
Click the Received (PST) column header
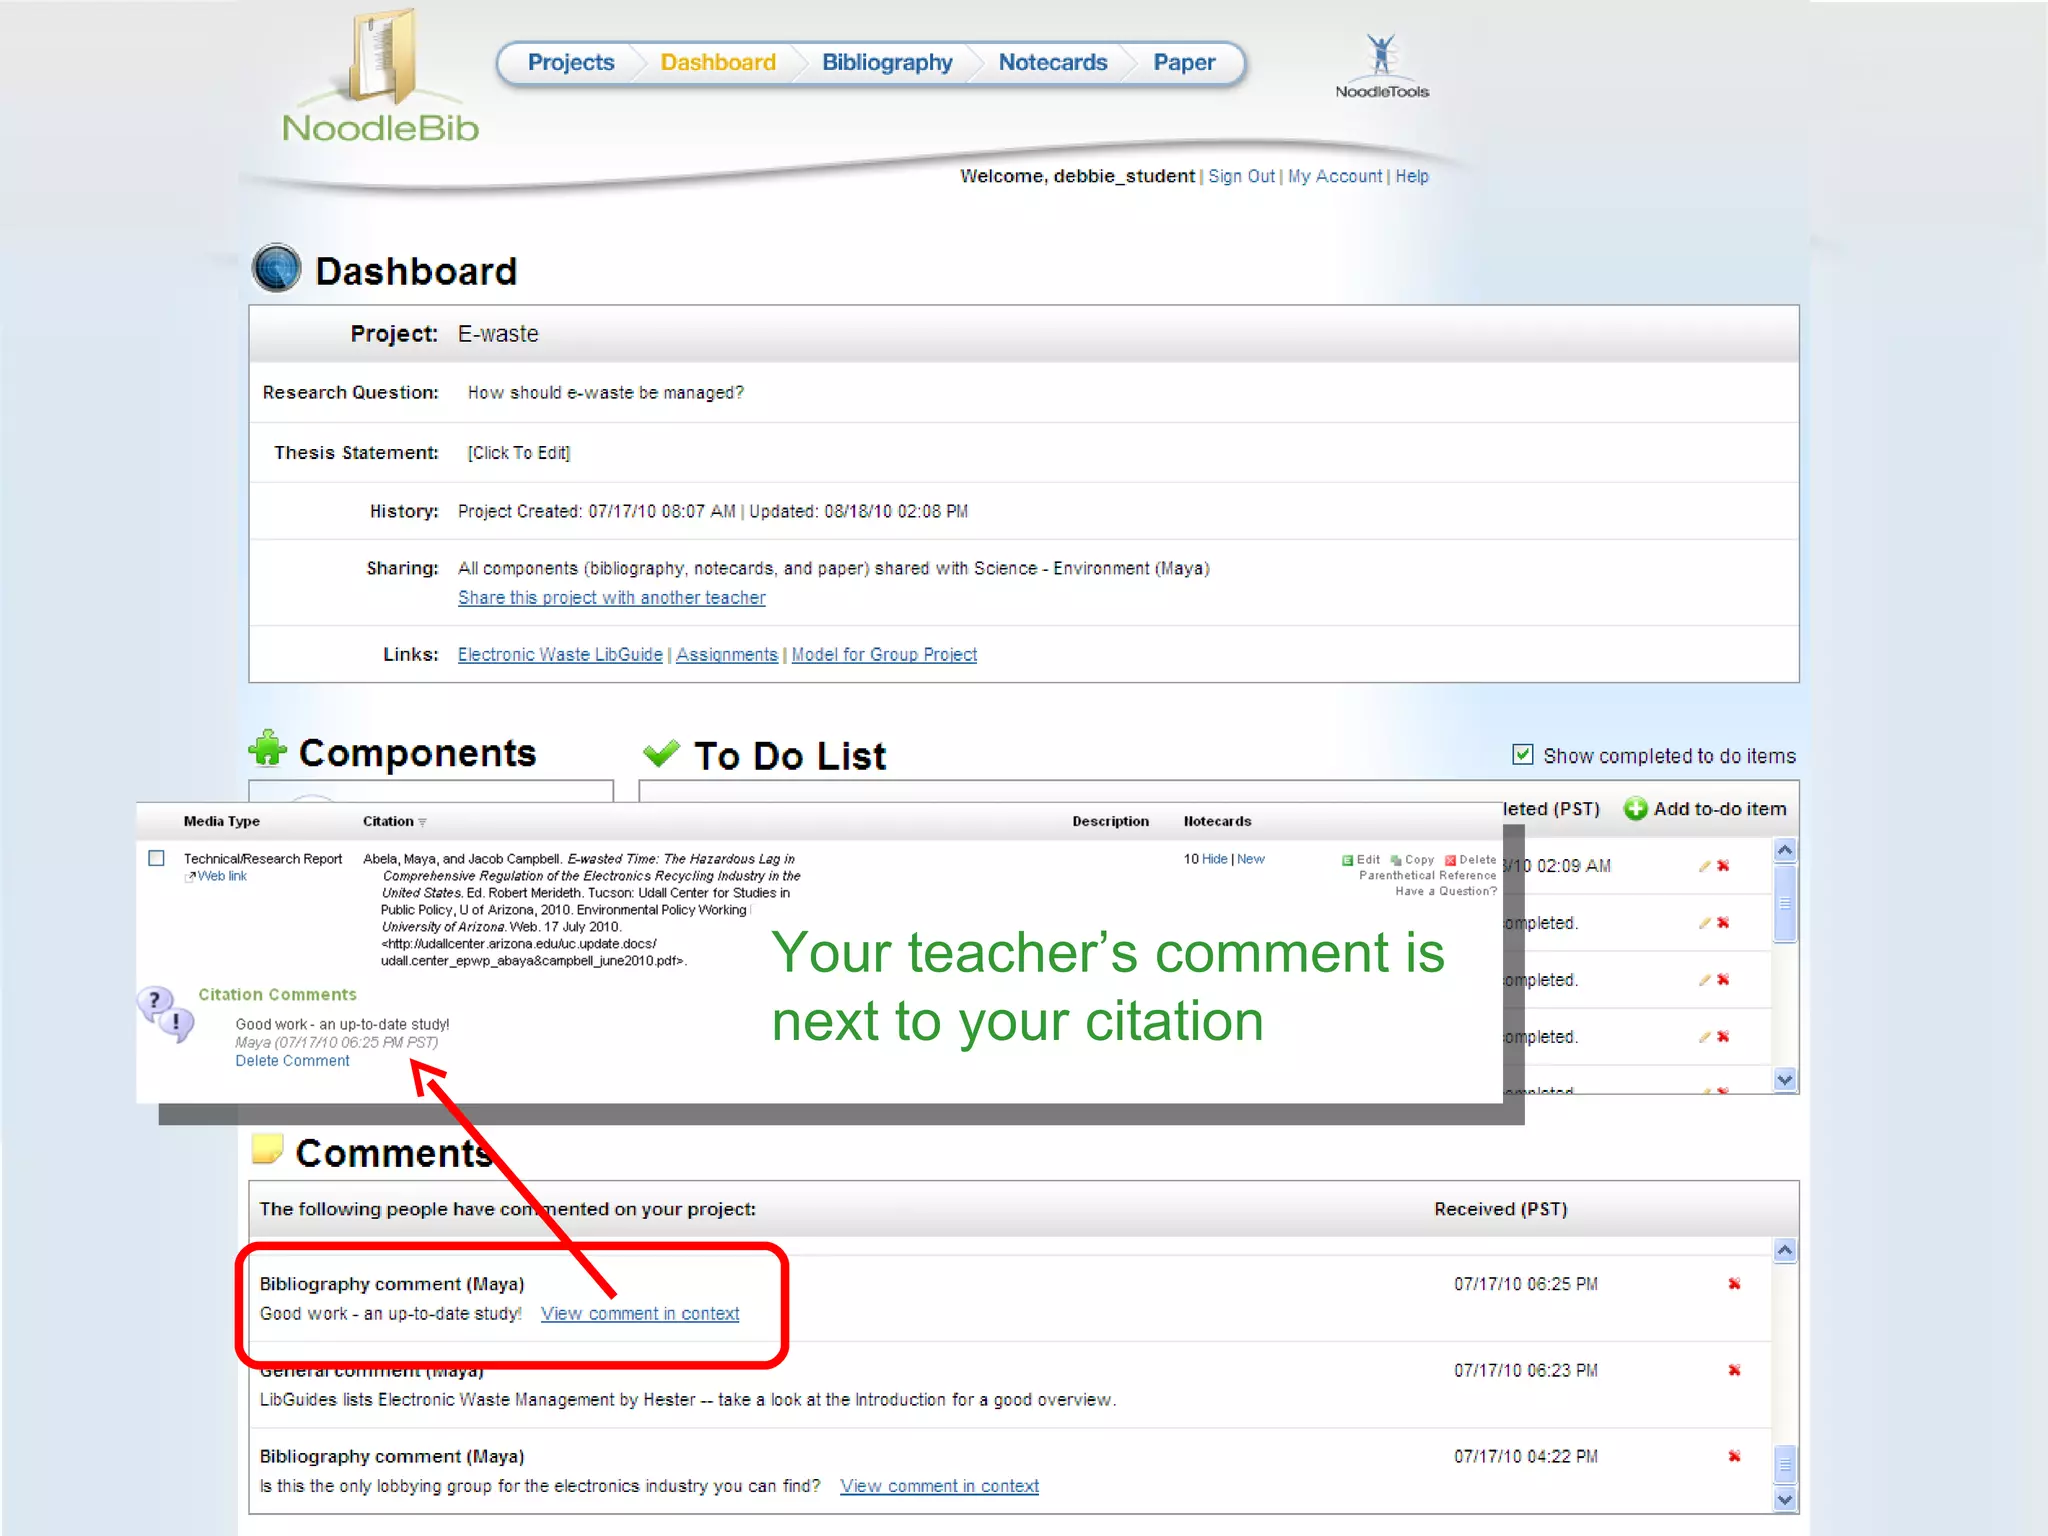tap(1500, 1209)
